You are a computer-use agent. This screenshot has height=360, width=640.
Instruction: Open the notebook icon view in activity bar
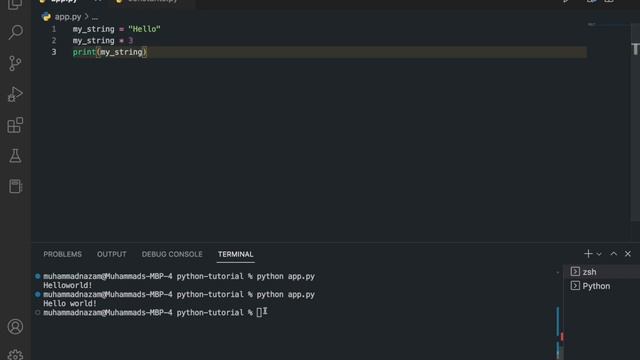tap(16, 186)
